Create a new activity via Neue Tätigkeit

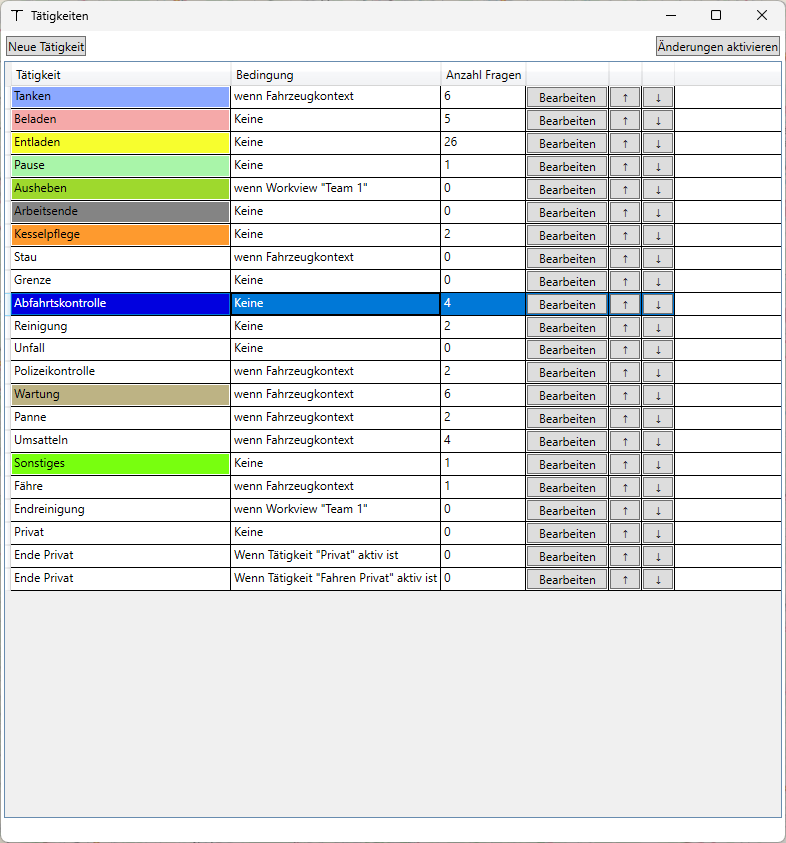tap(46, 47)
